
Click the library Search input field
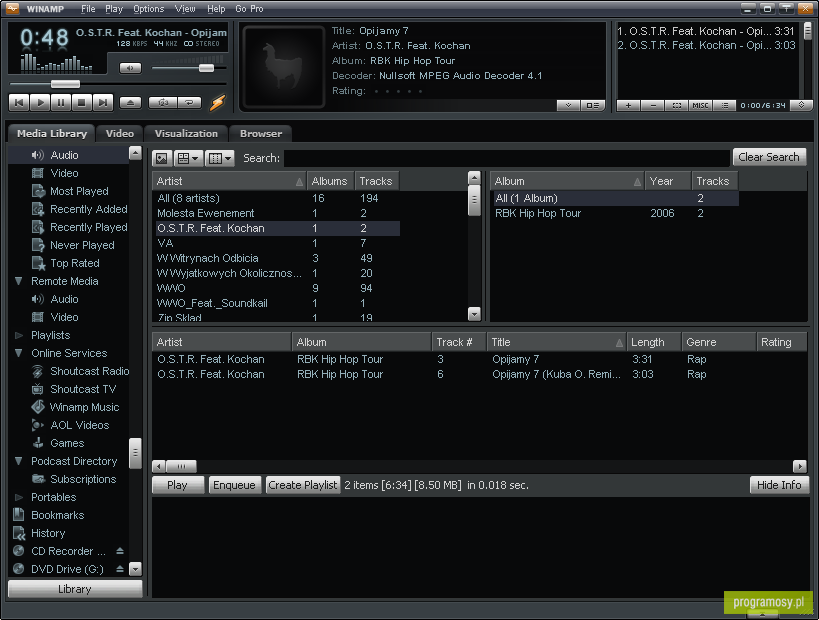(x=507, y=158)
